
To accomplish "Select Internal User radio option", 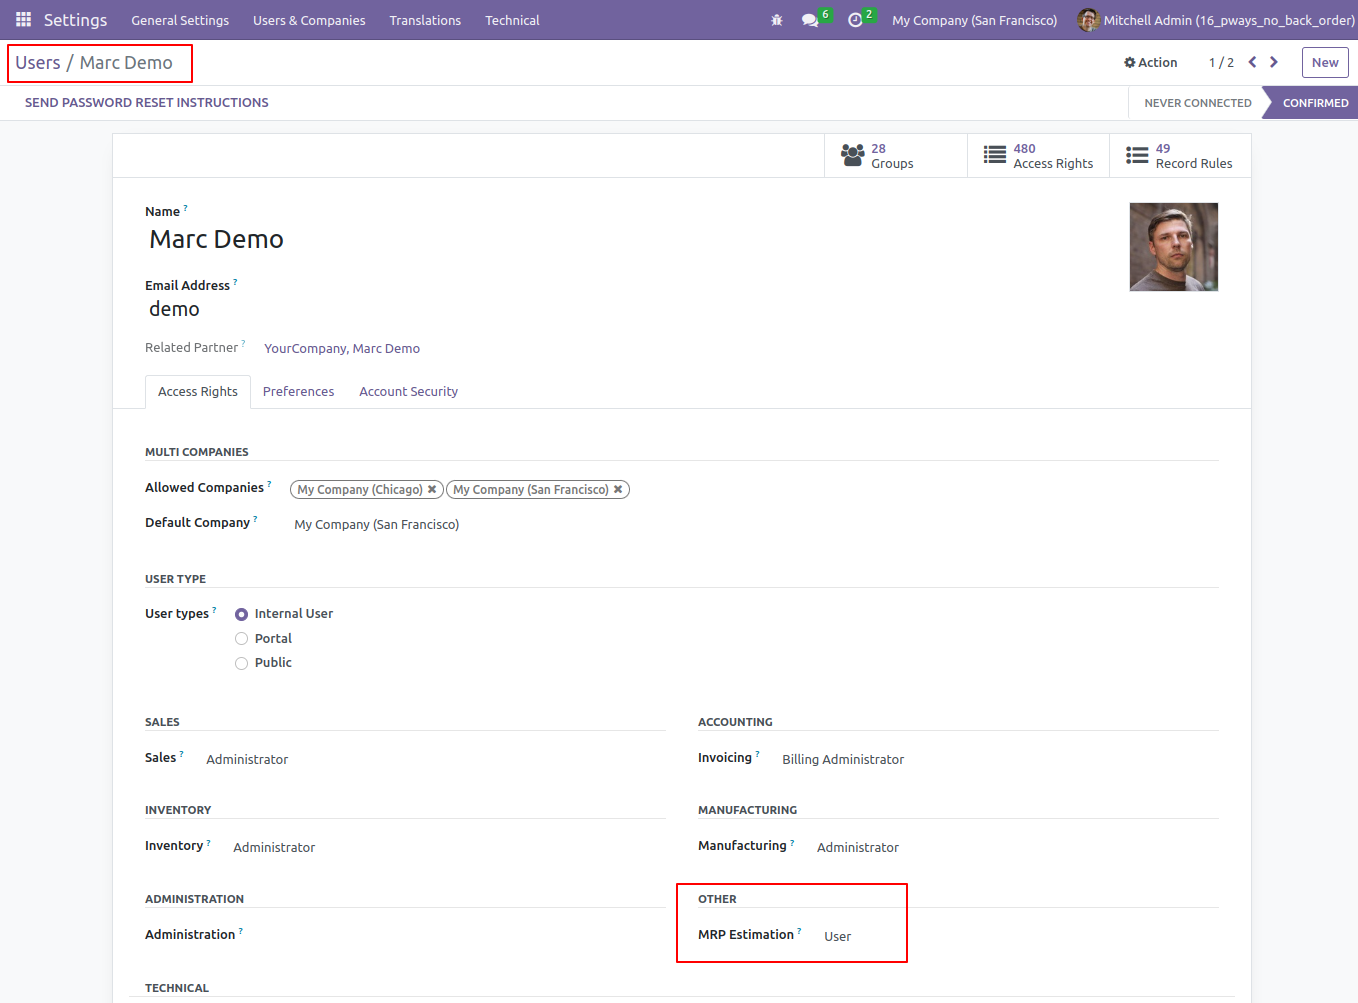I will click(241, 614).
